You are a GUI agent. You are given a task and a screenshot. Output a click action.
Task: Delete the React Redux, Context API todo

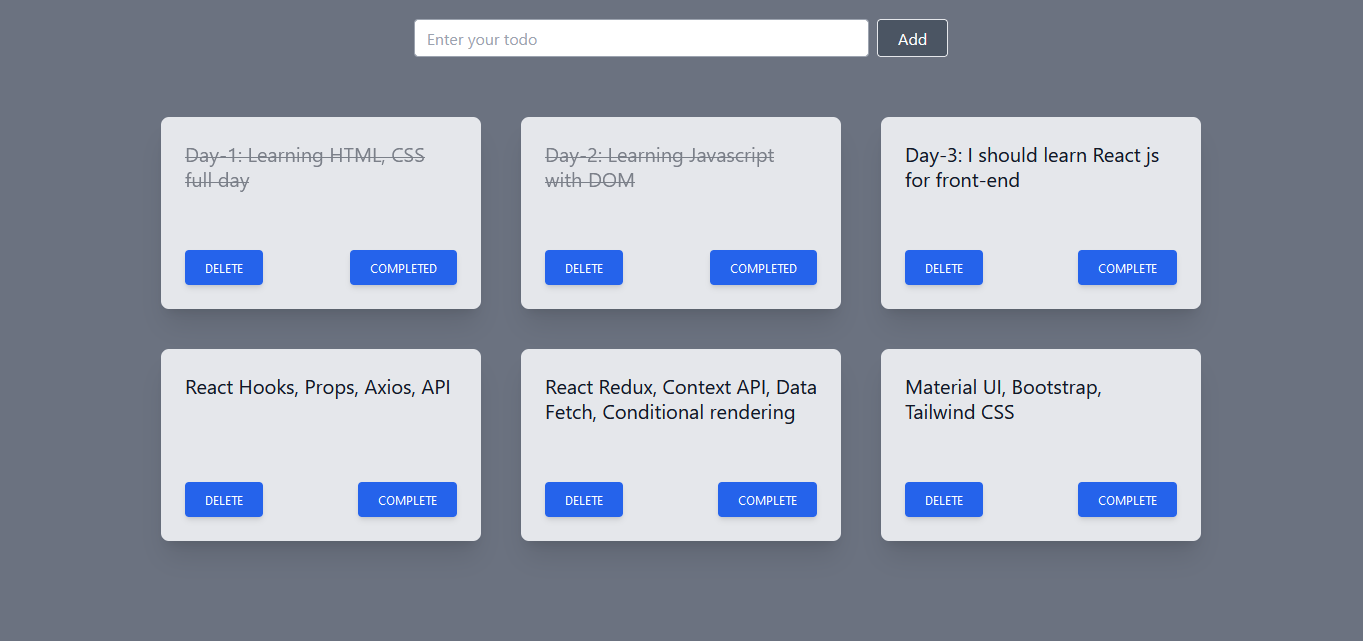[x=584, y=500]
